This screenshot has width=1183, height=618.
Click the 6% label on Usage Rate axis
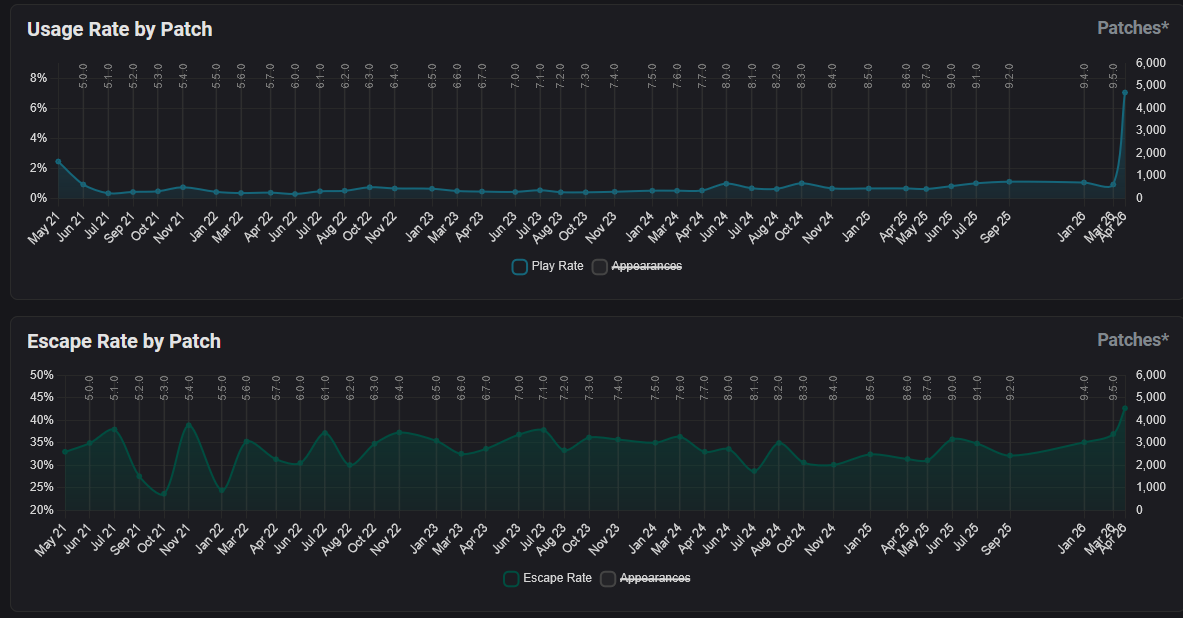[x=38, y=108]
